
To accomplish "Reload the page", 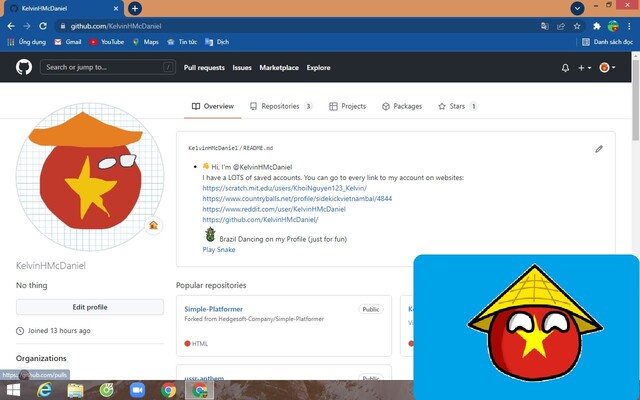I will (43, 26).
